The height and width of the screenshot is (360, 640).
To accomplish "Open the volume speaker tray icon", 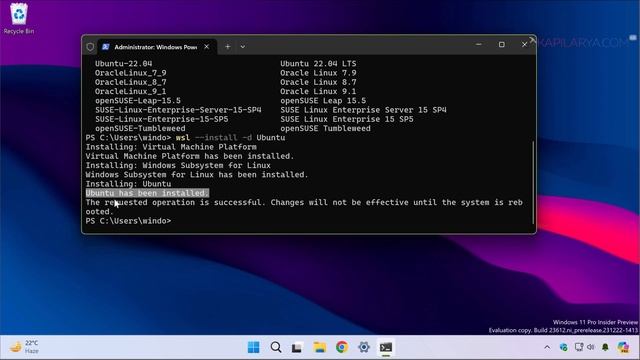I will pos(591,347).
